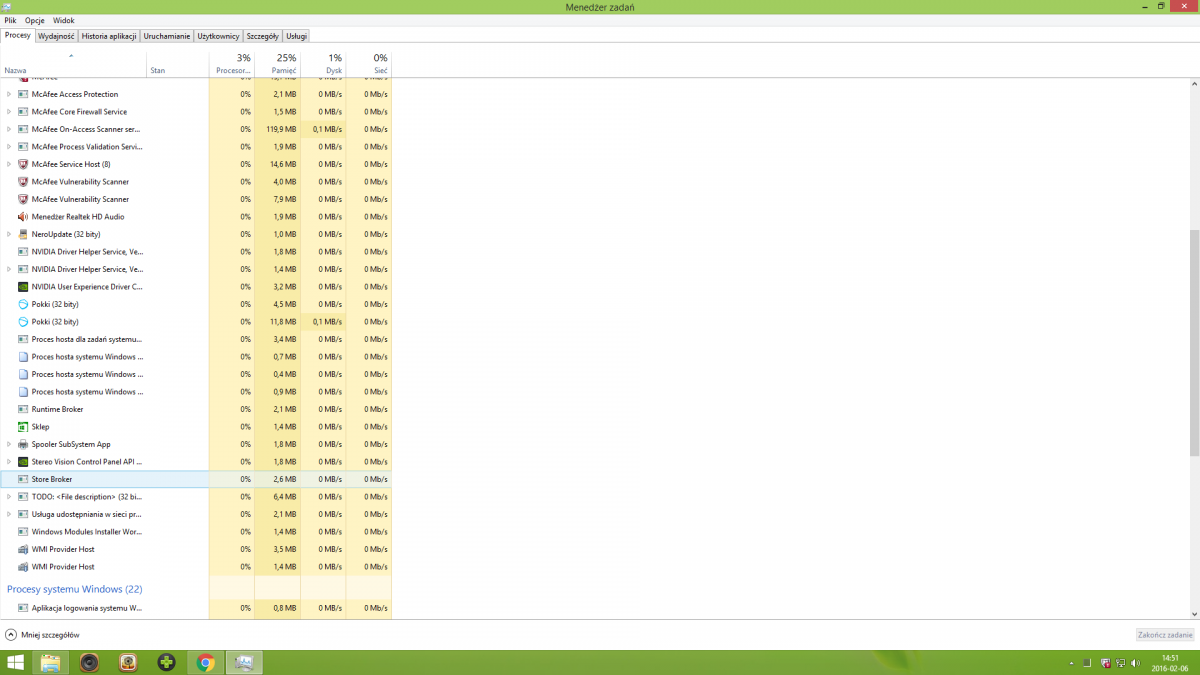Click Procesy systemu Windows (22) group header
Viewport: 1200px width, 675px height.
pos(75,589)
